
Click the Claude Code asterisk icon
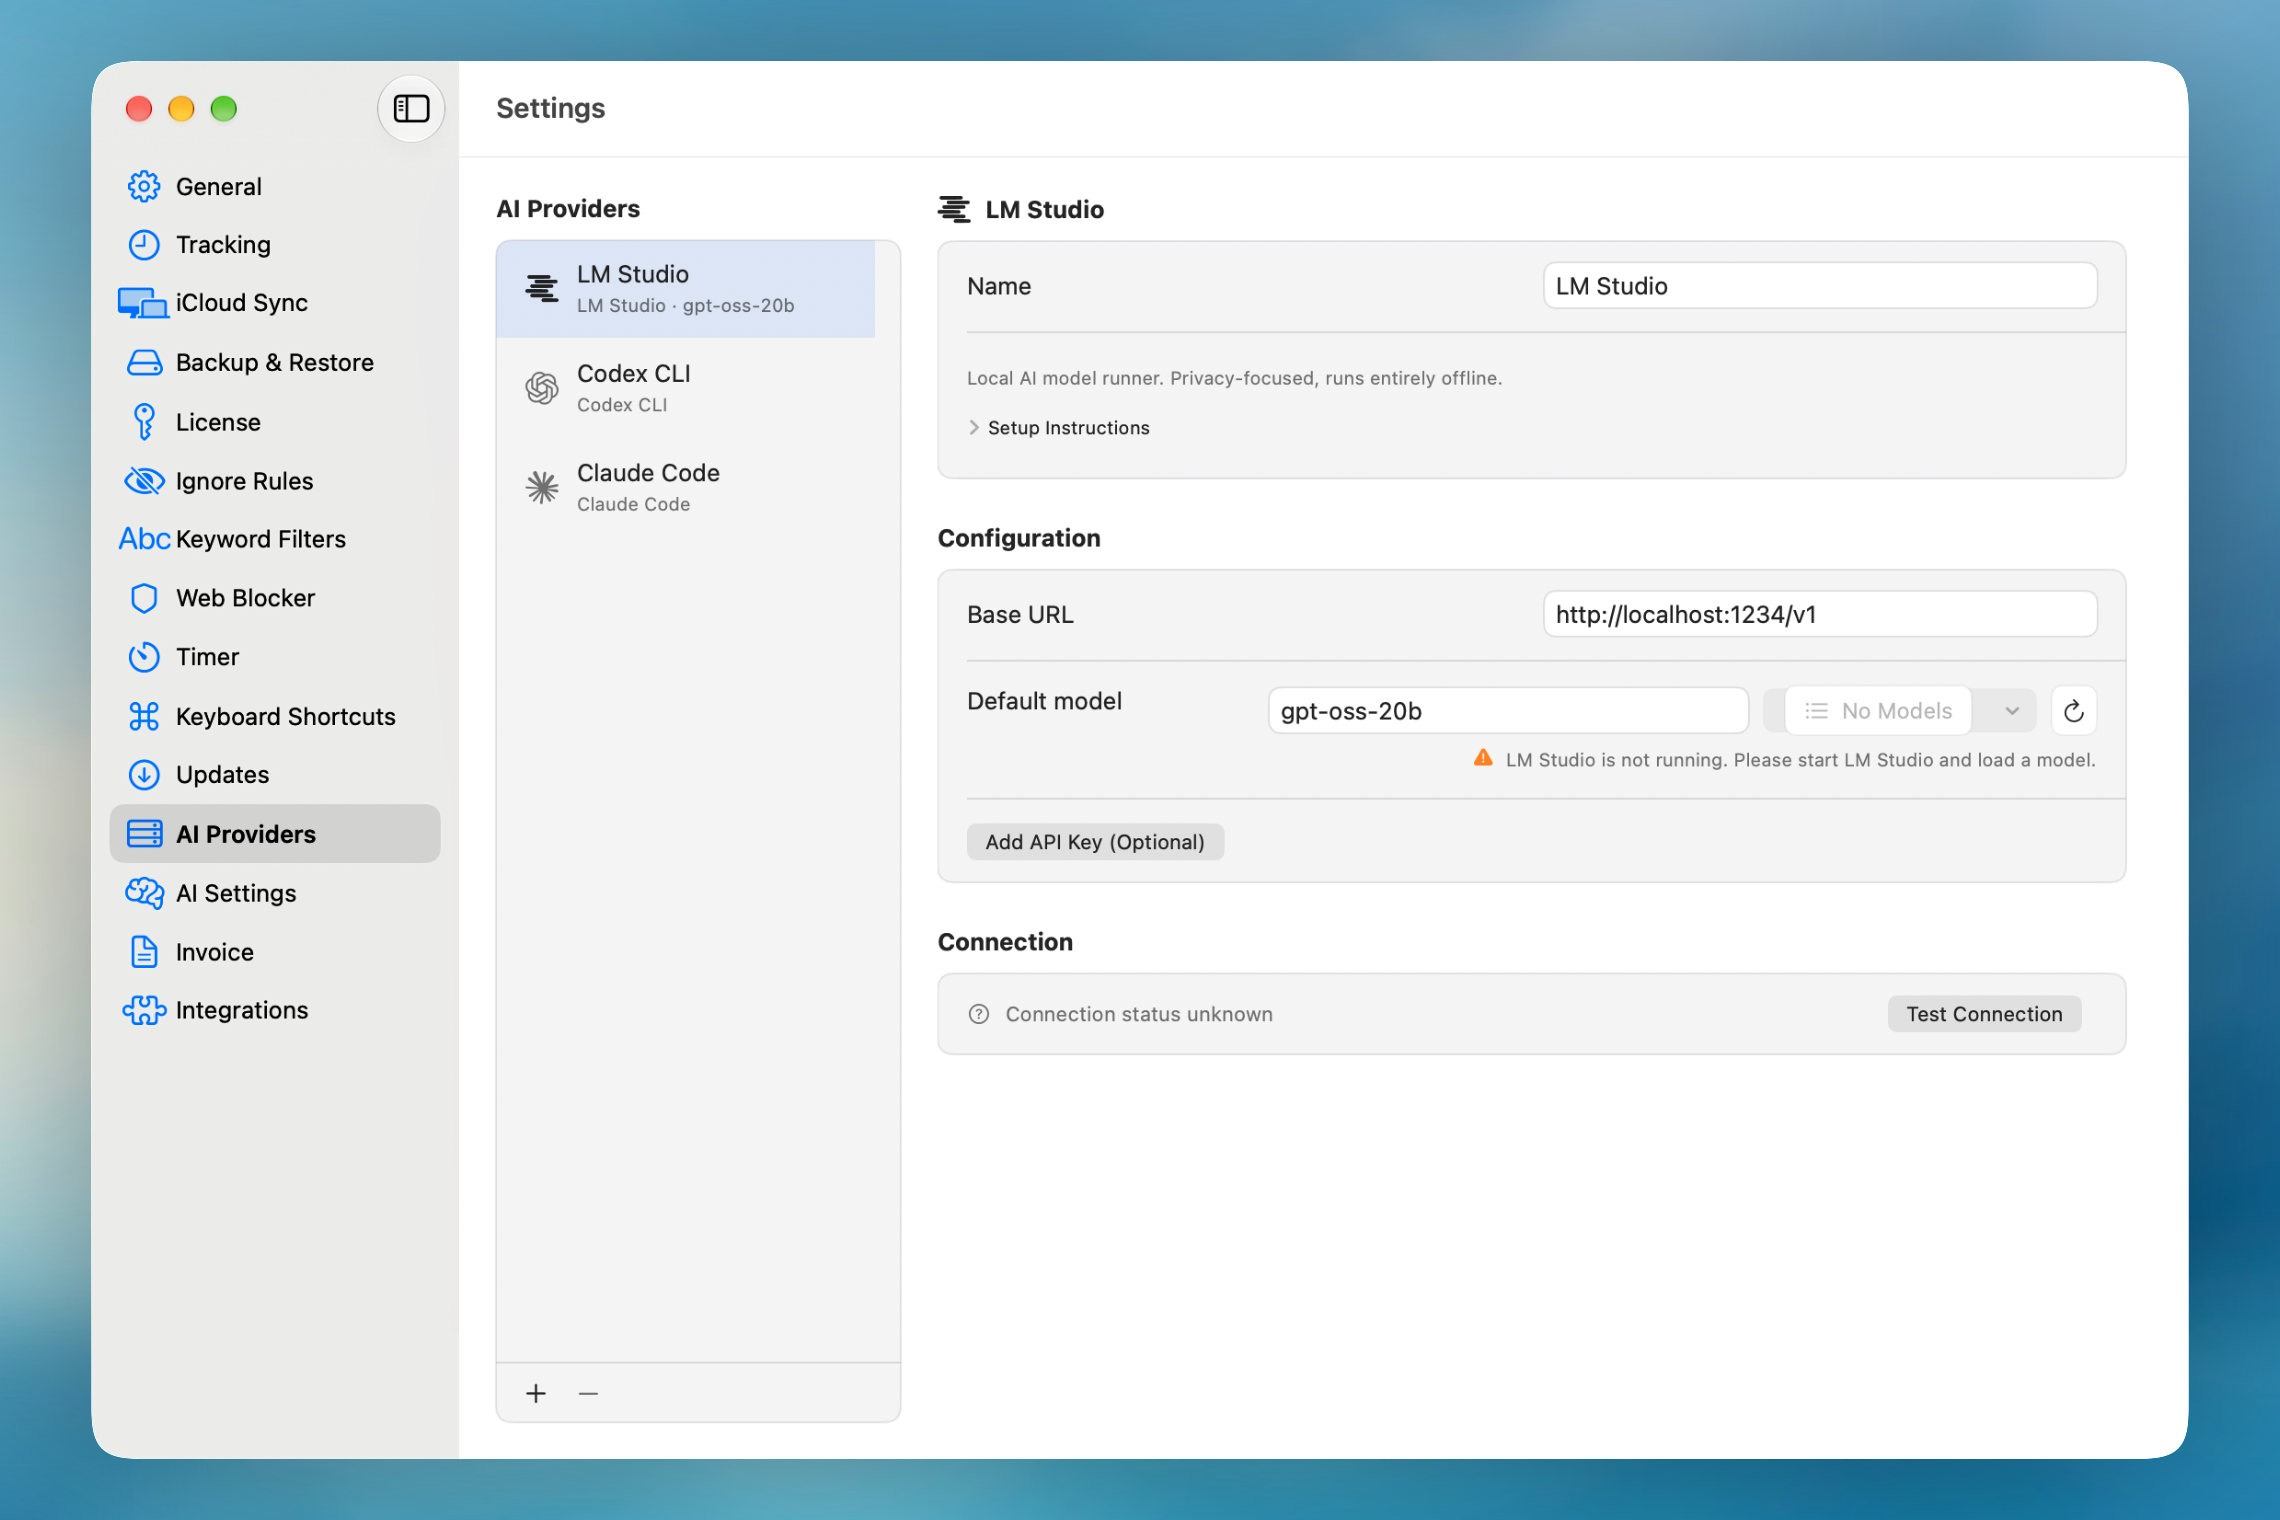(542, 488)
